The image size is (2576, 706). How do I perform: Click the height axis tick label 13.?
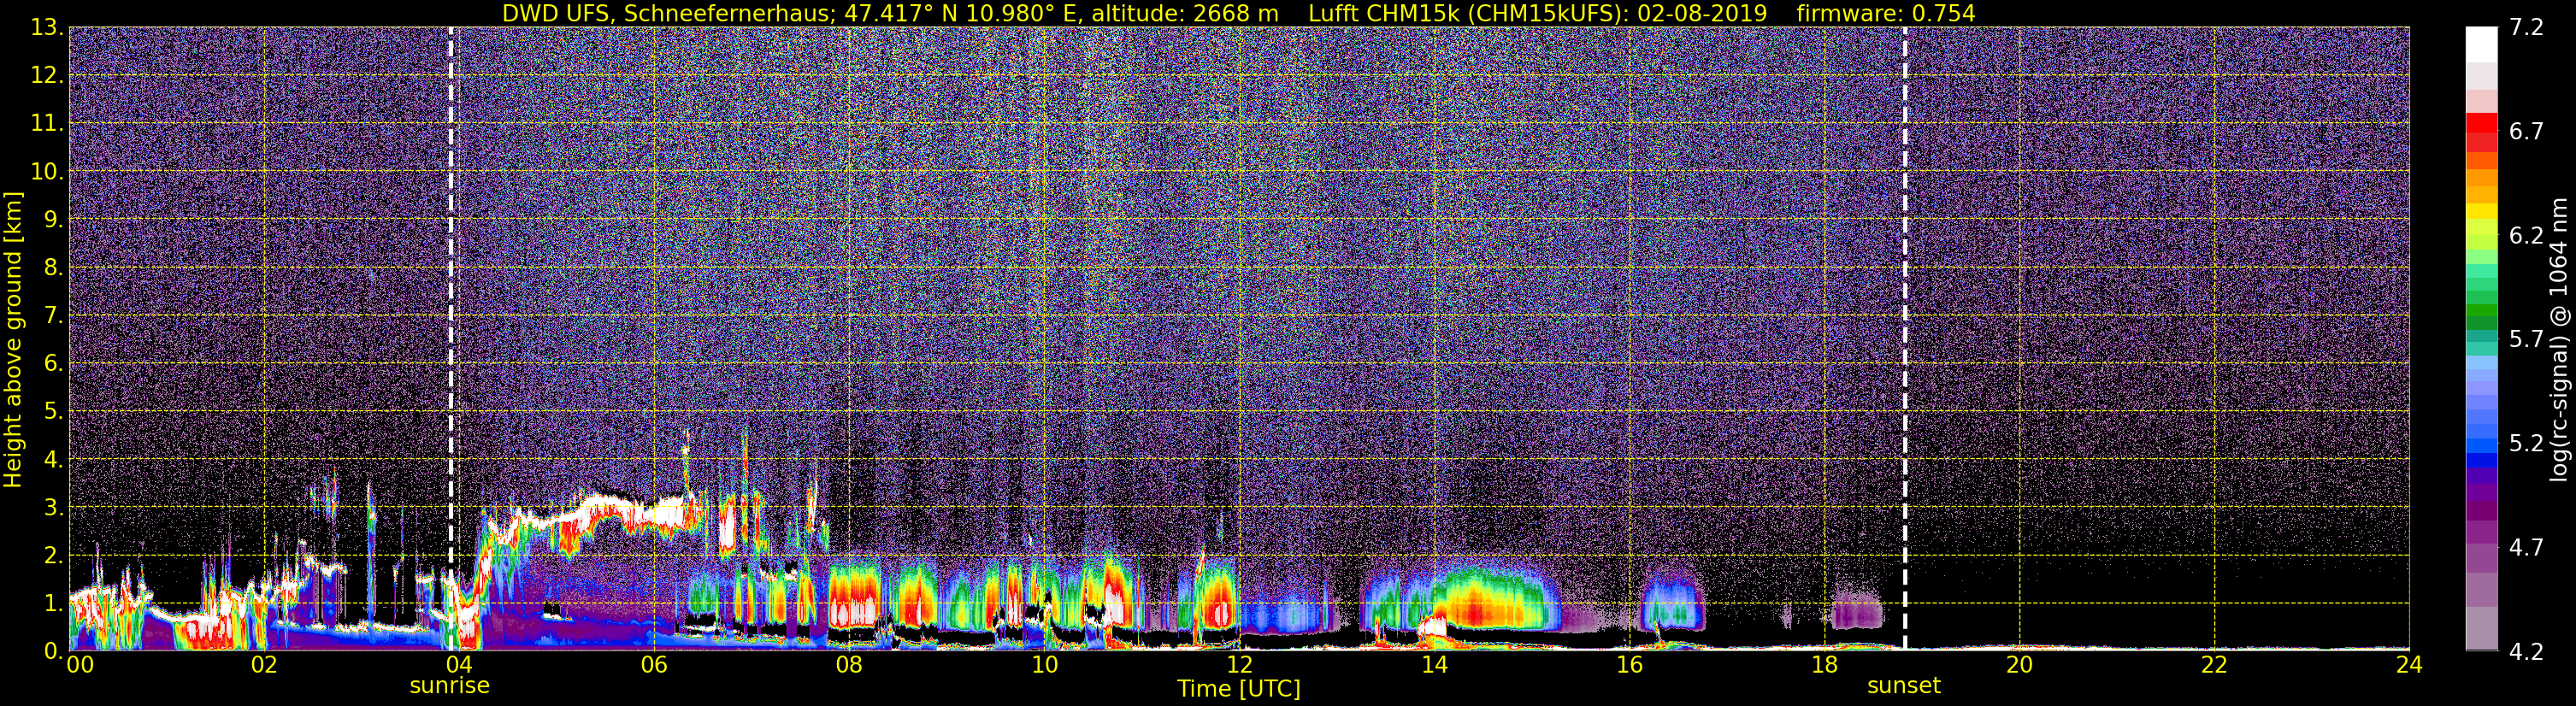click(45, 27)
